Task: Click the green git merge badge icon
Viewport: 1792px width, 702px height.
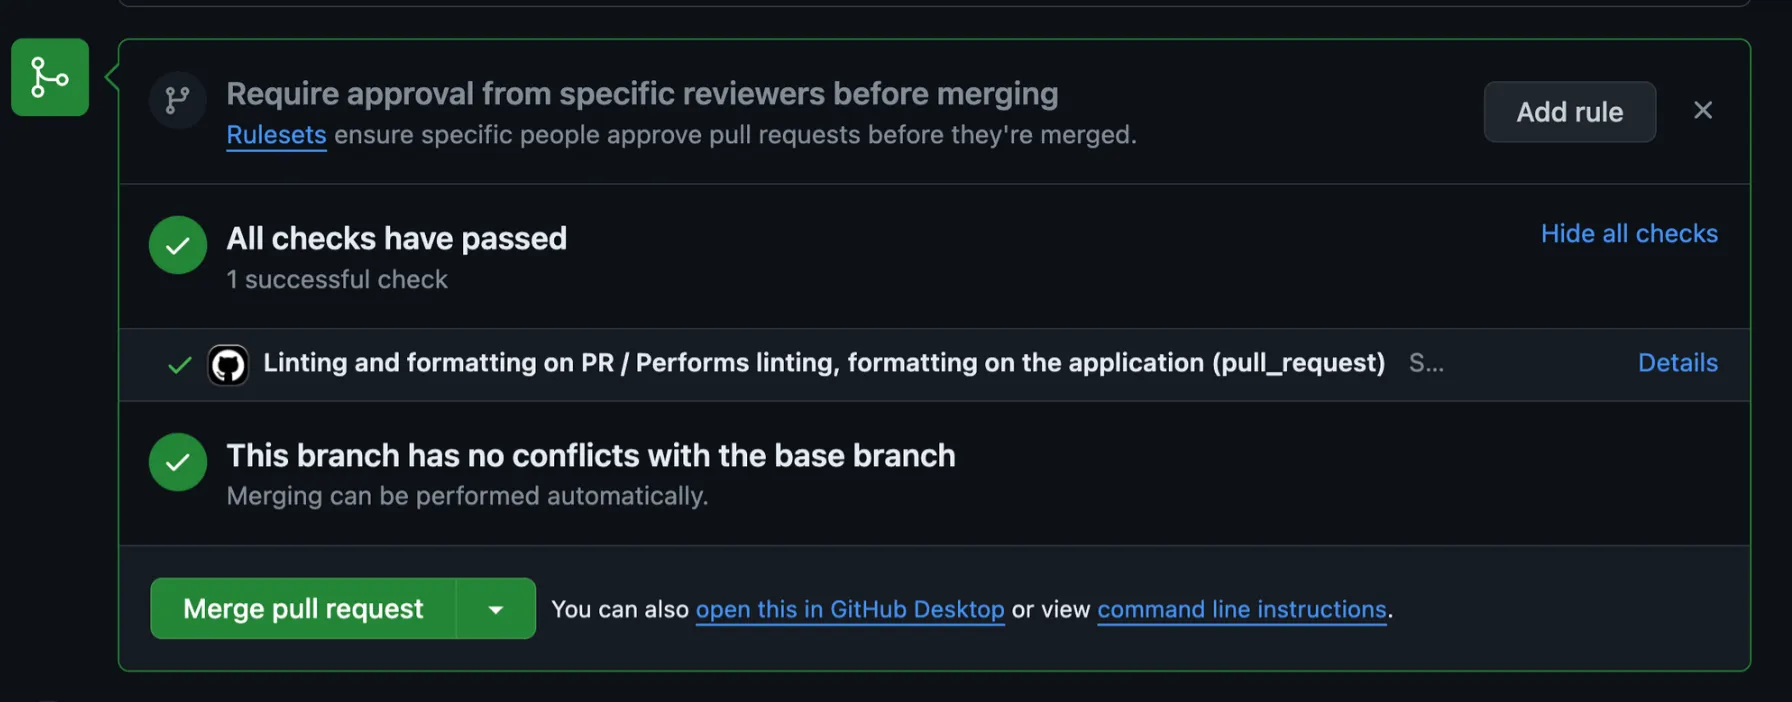Action: point(50,77)
